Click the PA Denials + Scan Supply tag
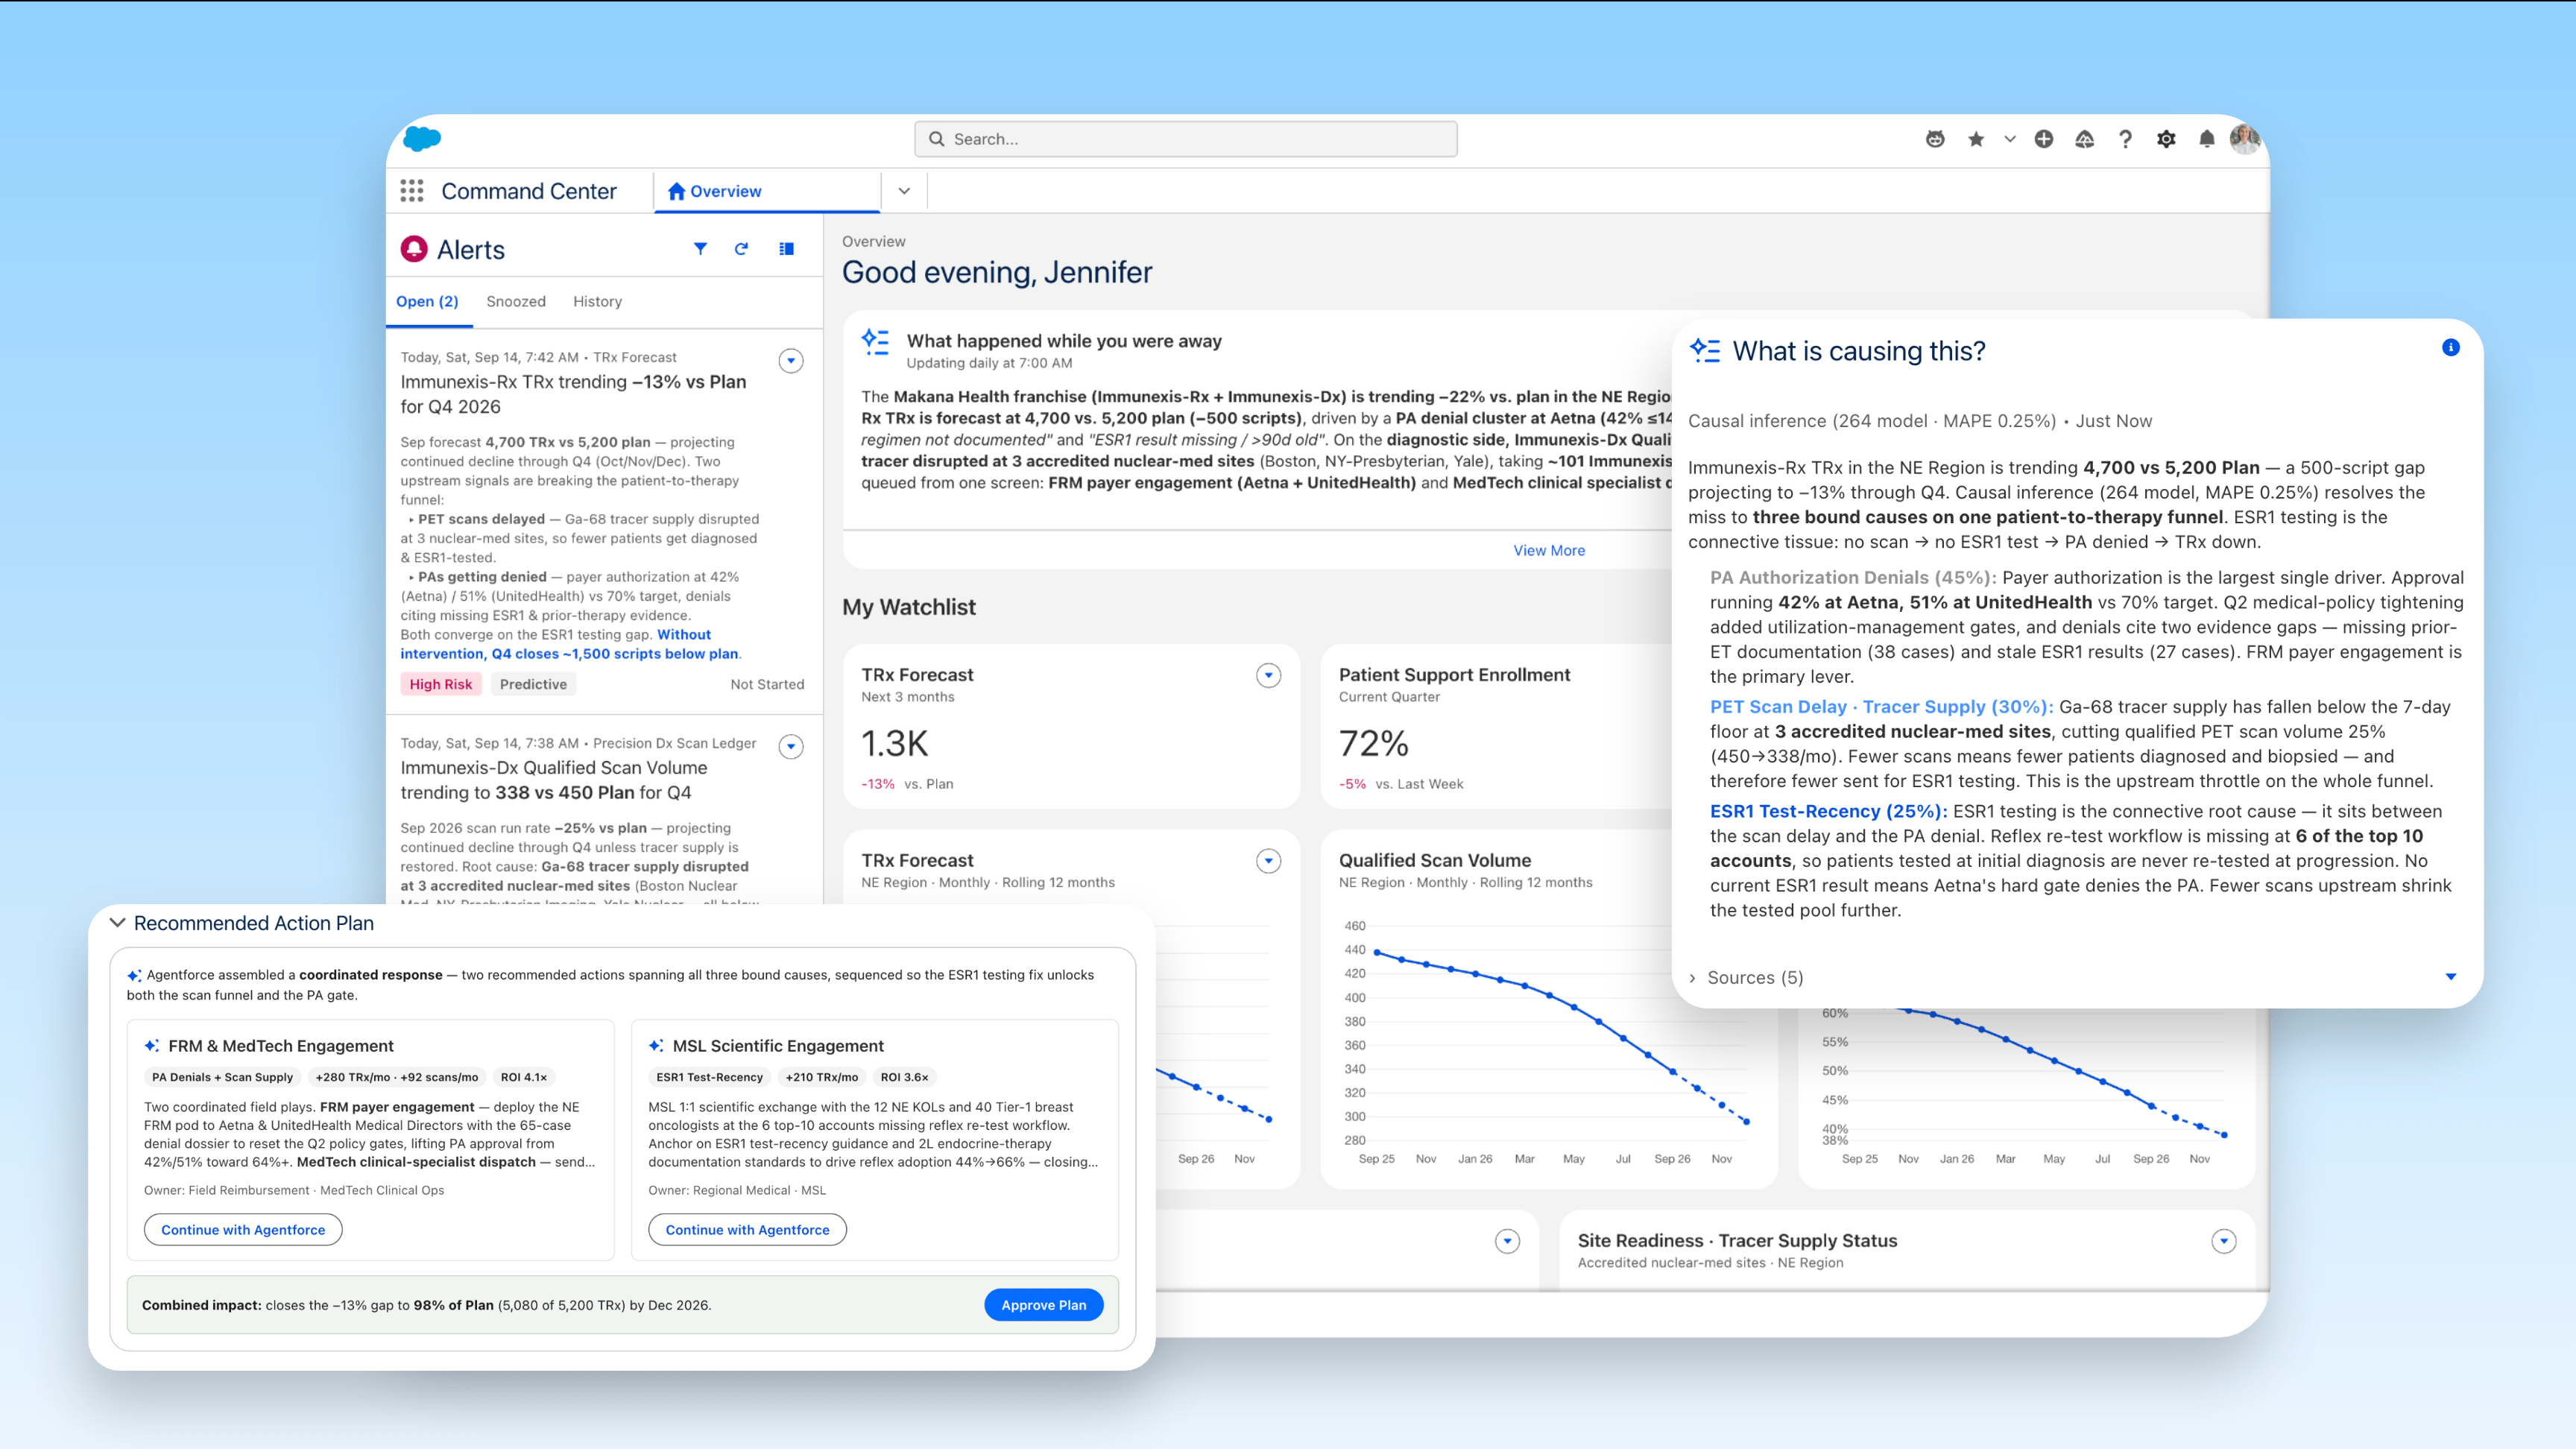The width and height of the screenshot is (2576, 1449). [x=222, y=1077]
